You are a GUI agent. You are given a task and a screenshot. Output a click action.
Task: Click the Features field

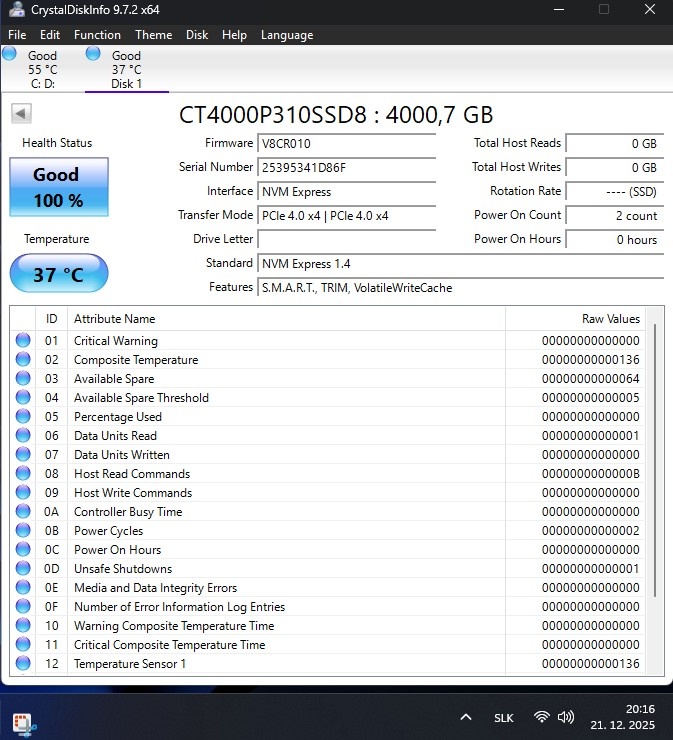click(461, 287)
